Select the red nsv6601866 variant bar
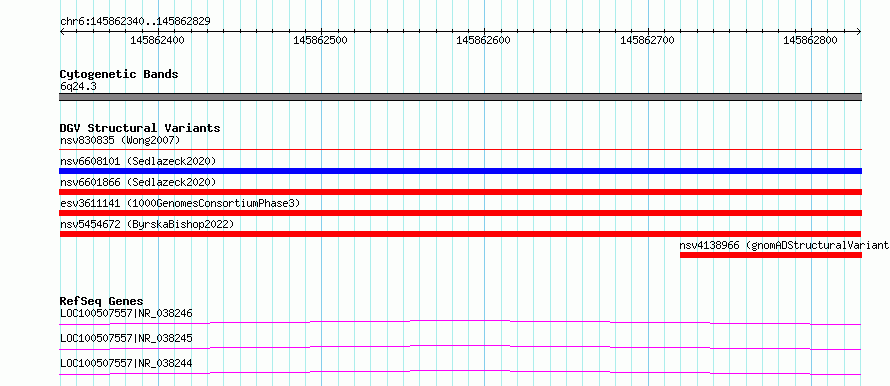The height and width of the screenshot is (386, 890). [461, 192]
